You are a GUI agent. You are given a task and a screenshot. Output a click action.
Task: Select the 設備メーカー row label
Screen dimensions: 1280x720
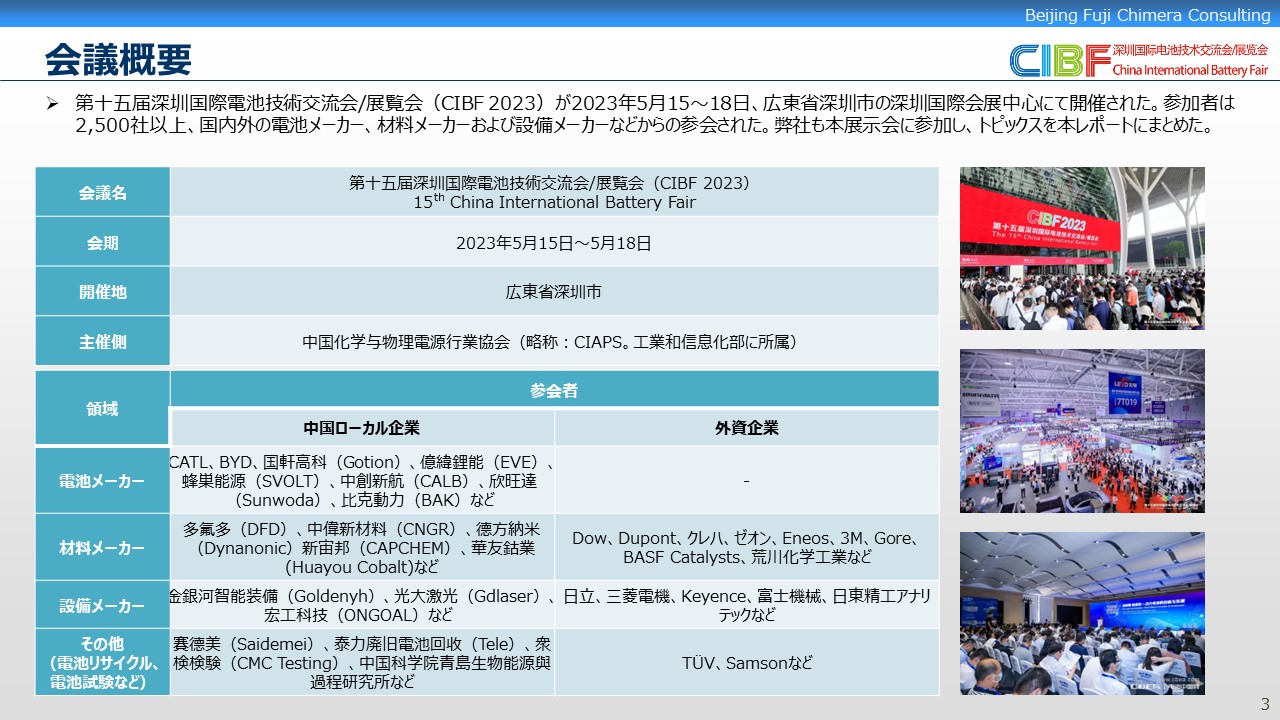pyautogui.click(x=103, y=605)
